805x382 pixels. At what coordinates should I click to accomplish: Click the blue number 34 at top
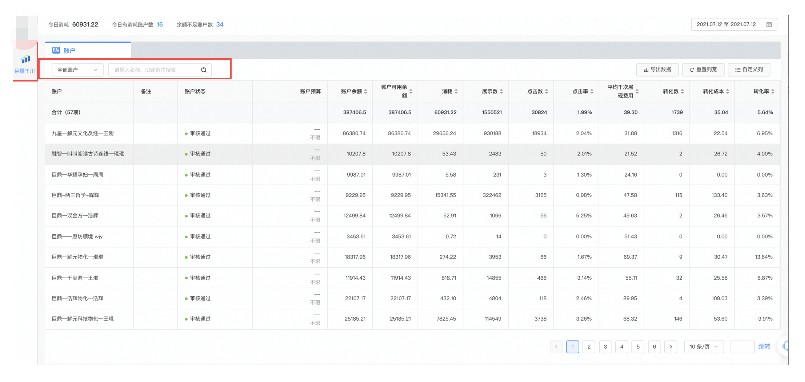pyautogui.click(x=220, y=24)
